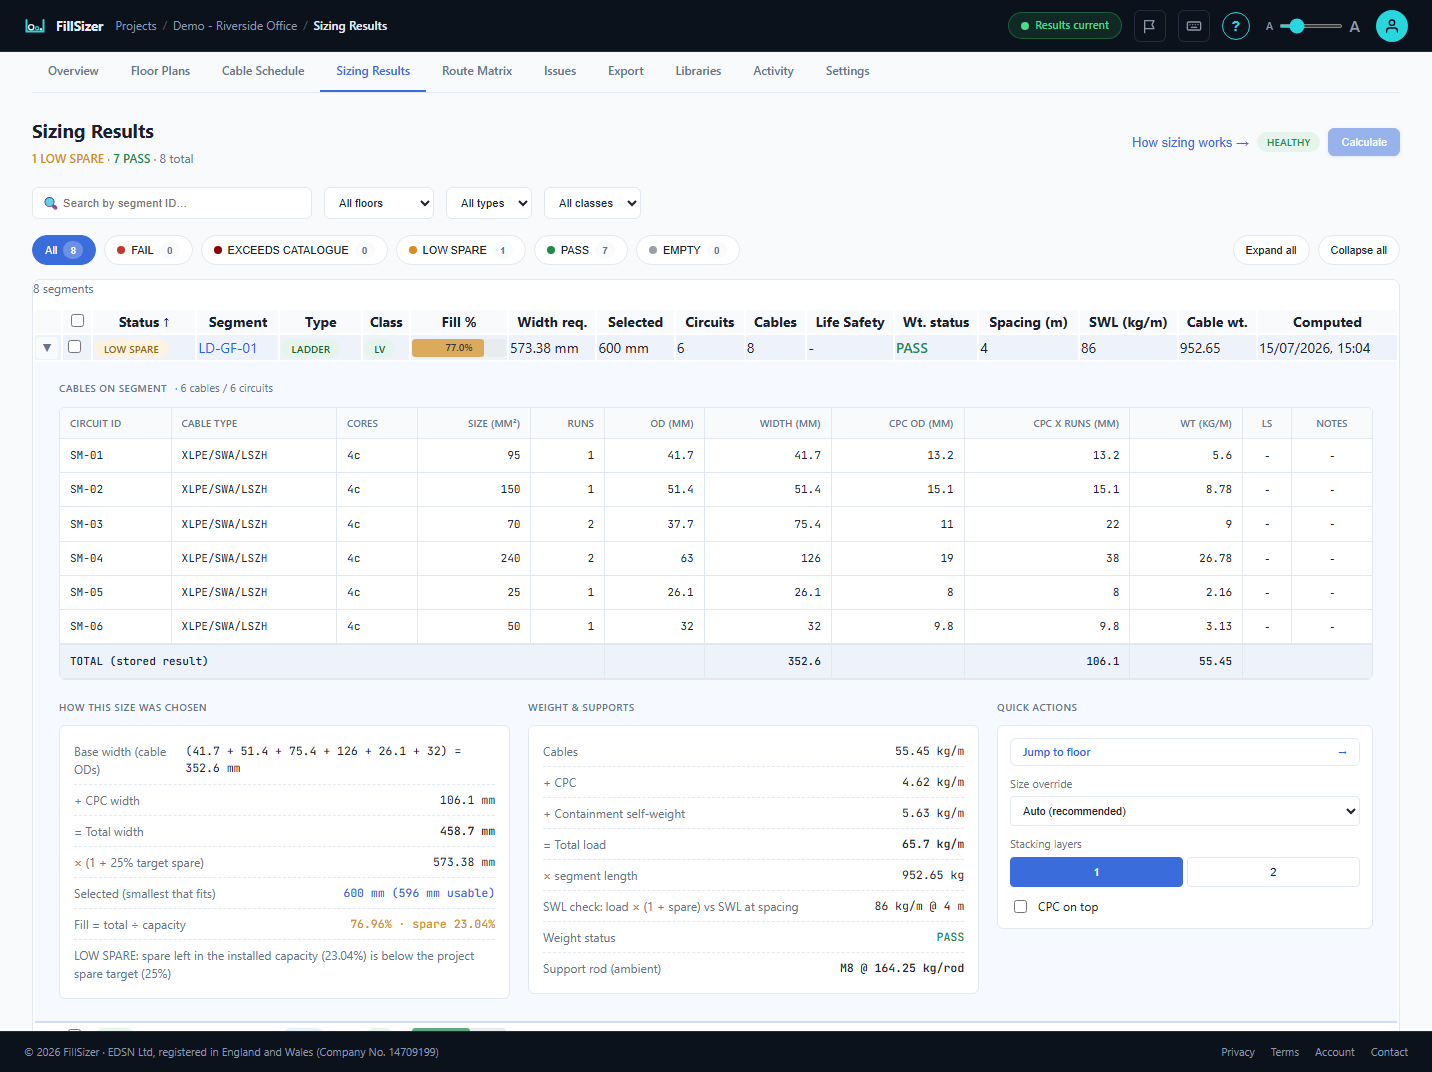Open the help question mark icon

pyautogui.click(x=1236, y=26)
